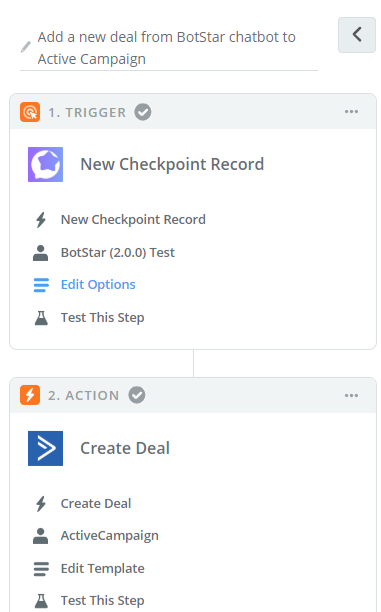381x612 pixels.
Task: Click the ActiveCampaign app logo
Action: [x=45, y=448]
